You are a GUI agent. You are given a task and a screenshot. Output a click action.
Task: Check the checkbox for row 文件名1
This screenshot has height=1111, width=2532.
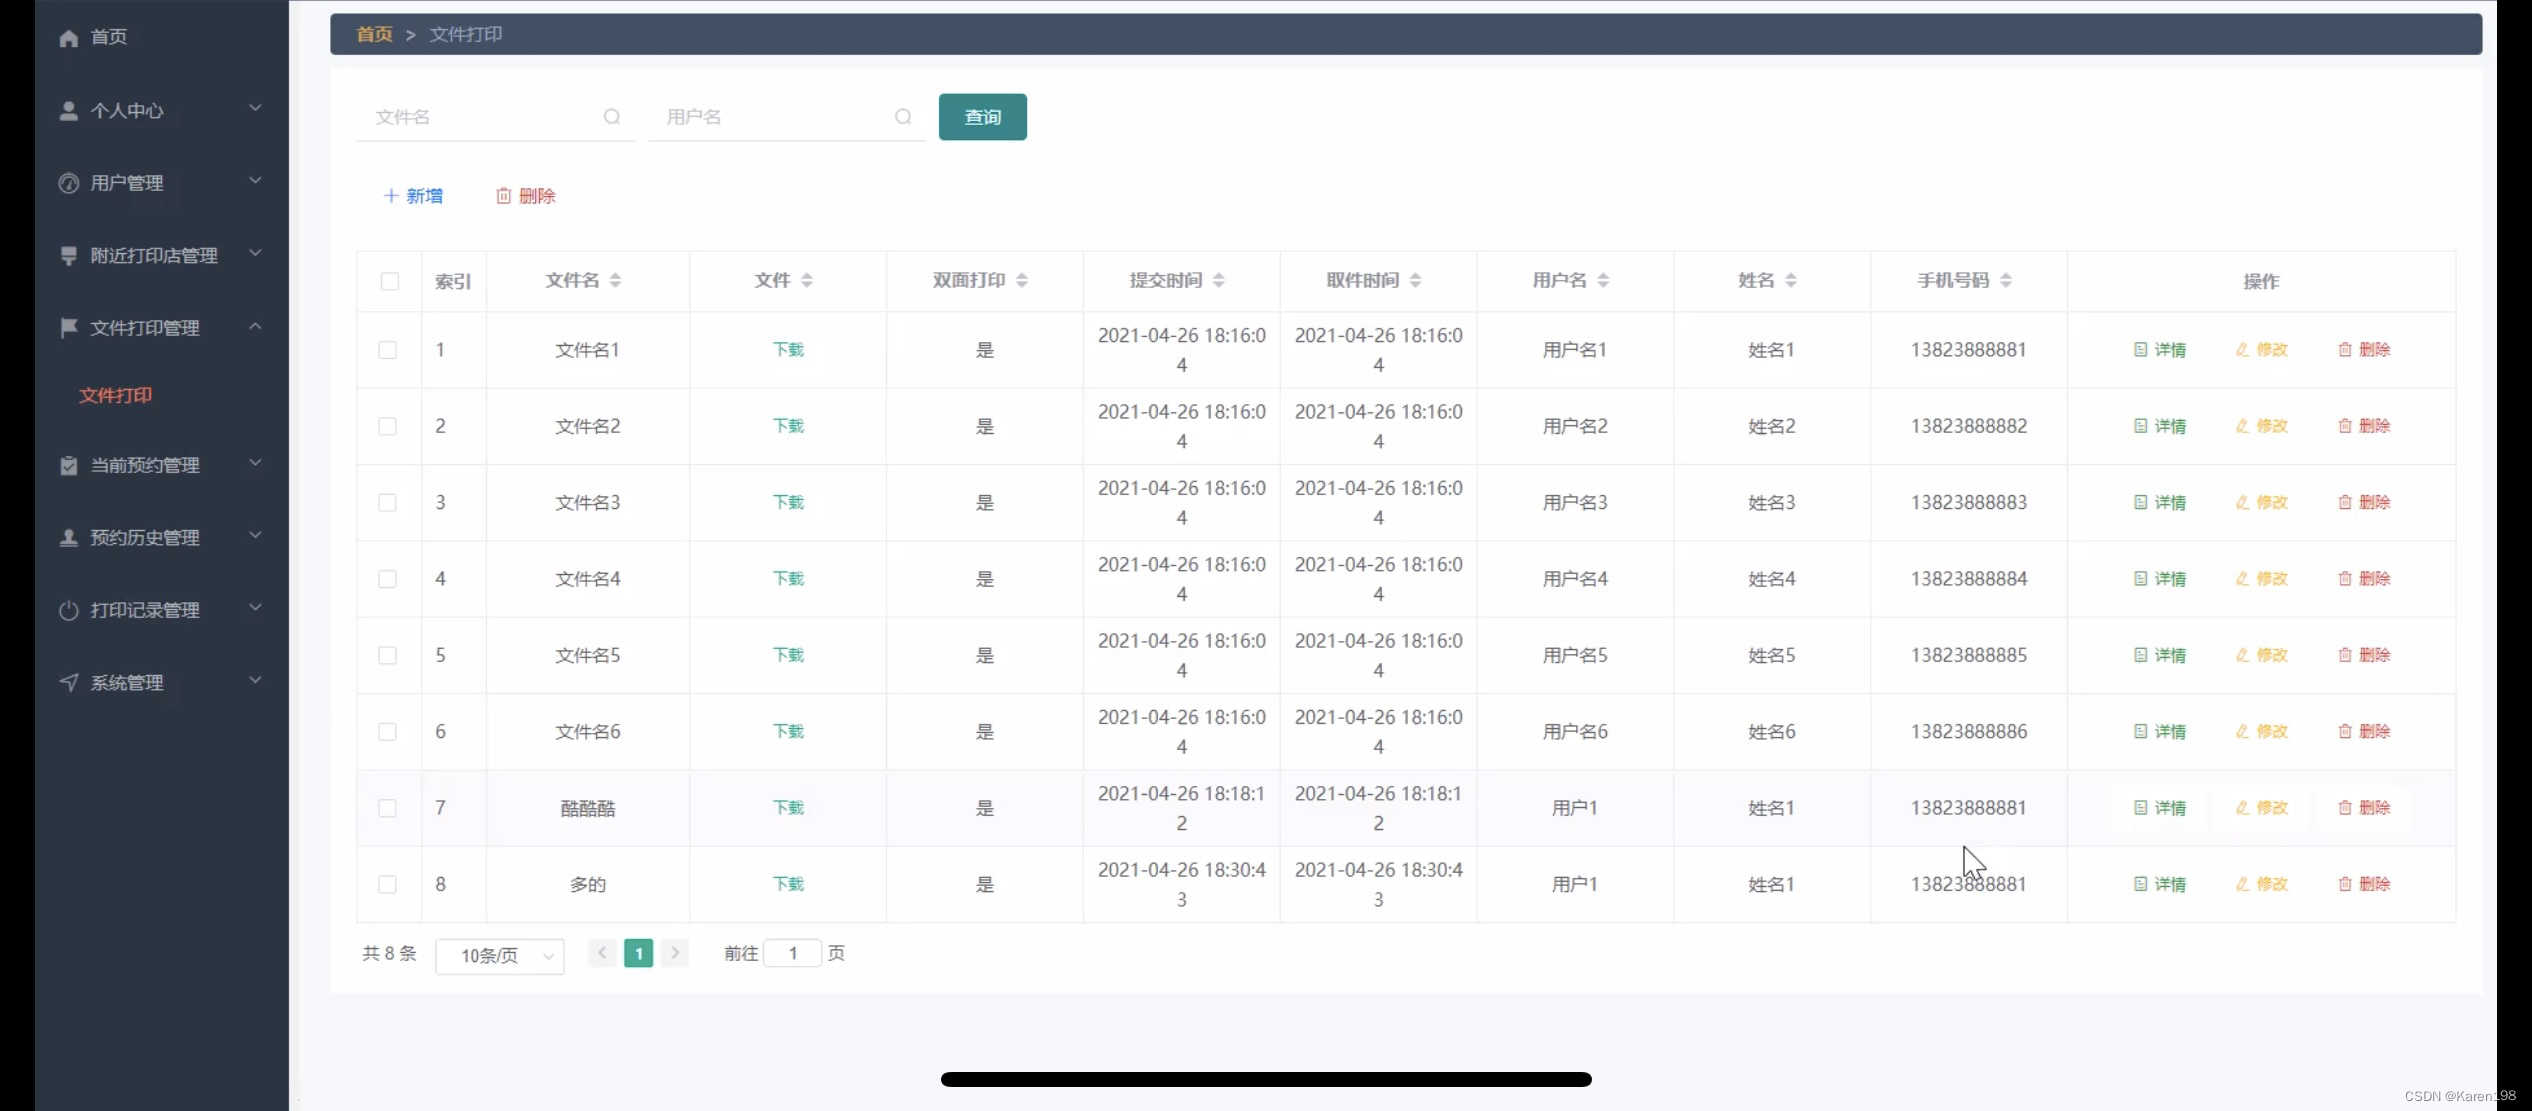[x=387, y=350]
